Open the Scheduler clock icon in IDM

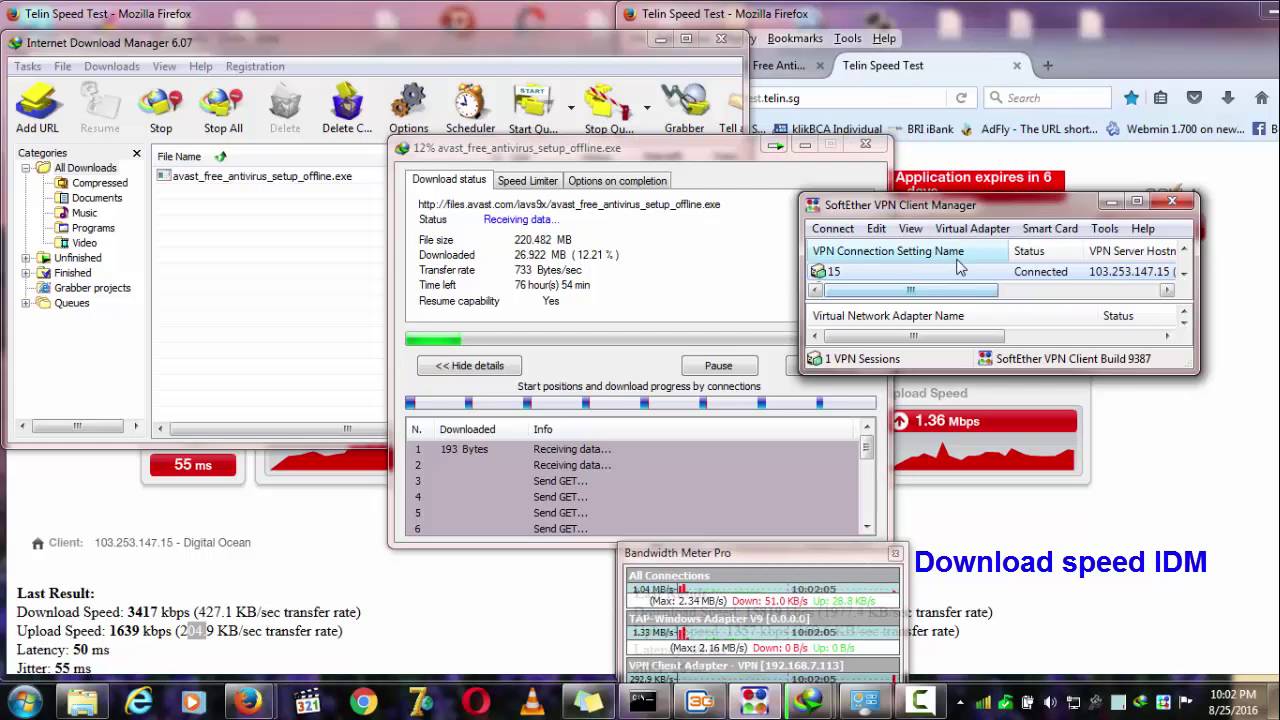tap(470, 108)
